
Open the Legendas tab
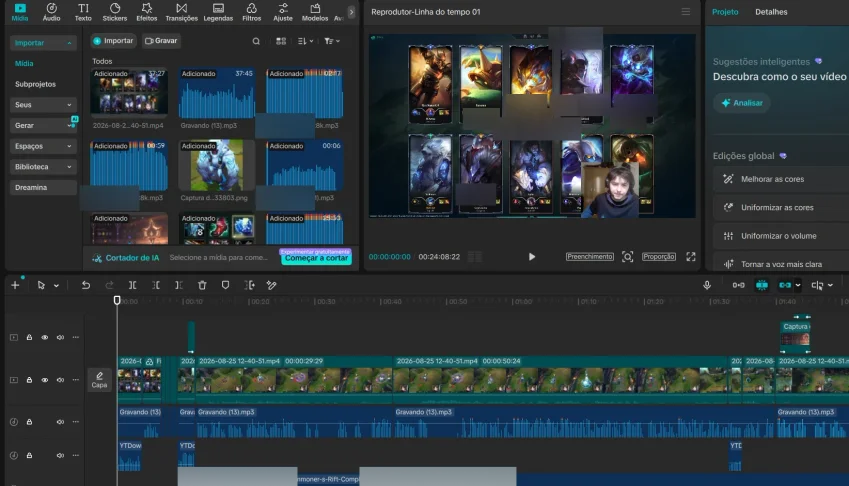coord(218,12)
